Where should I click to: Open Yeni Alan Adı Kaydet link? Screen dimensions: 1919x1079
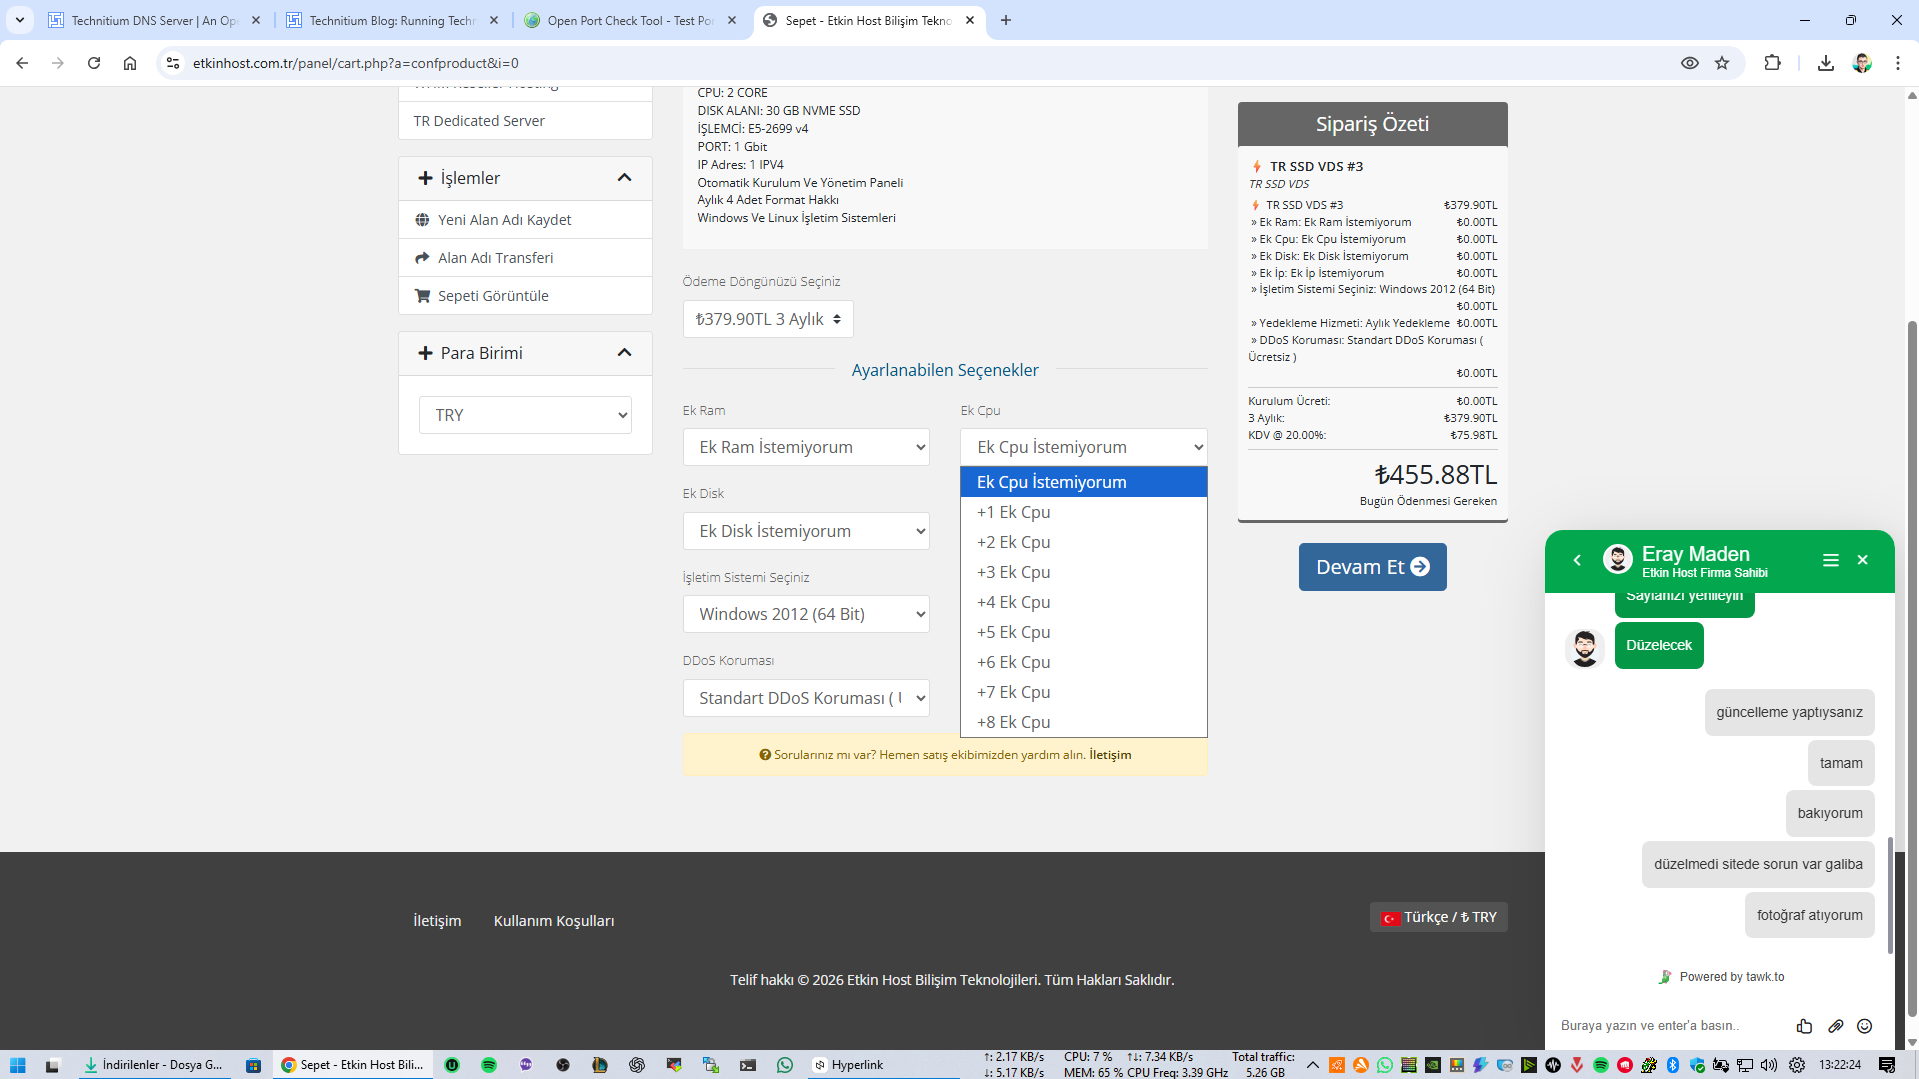(504, 220)
